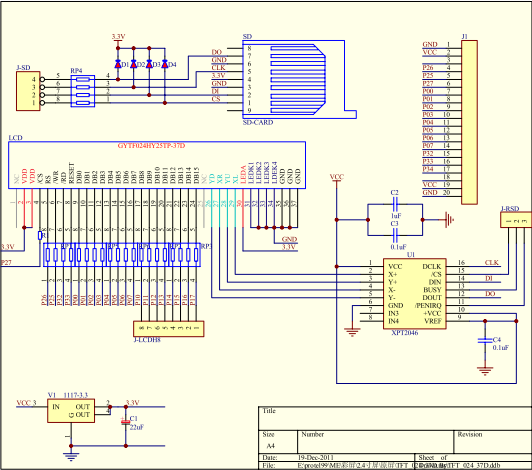The width and height of the screenshot is (532, 470).
Task: Select resistor pack RP4
Action: [83, 91]
